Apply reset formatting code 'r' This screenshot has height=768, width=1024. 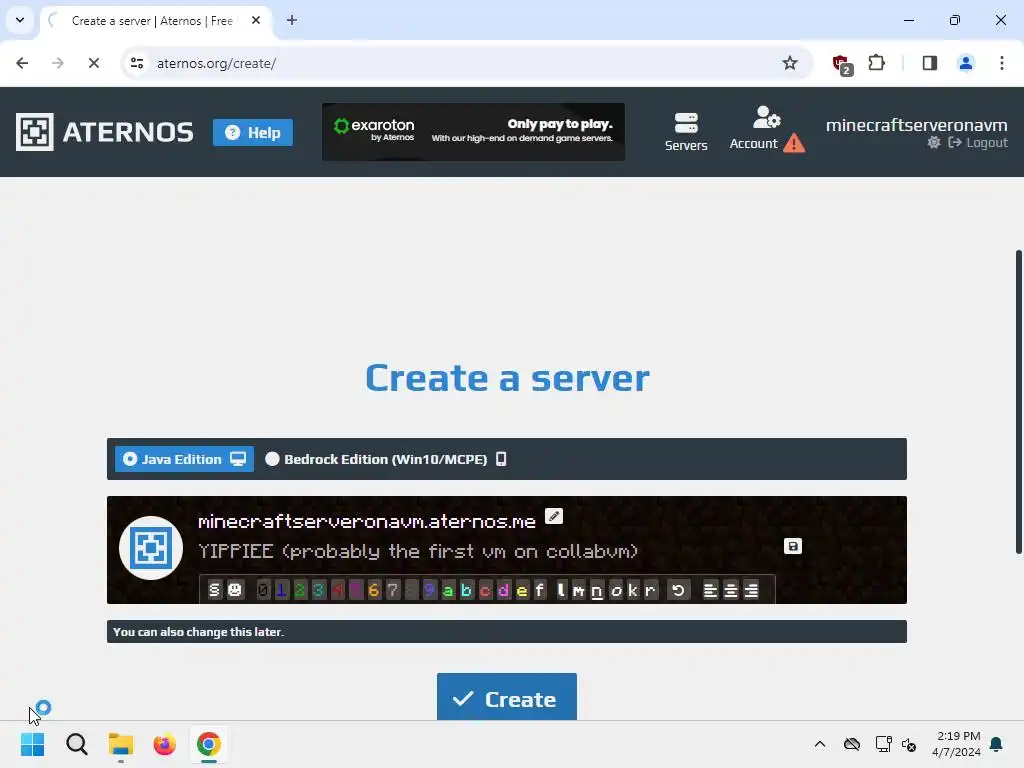pyautogui.click(x=650, y=590)
